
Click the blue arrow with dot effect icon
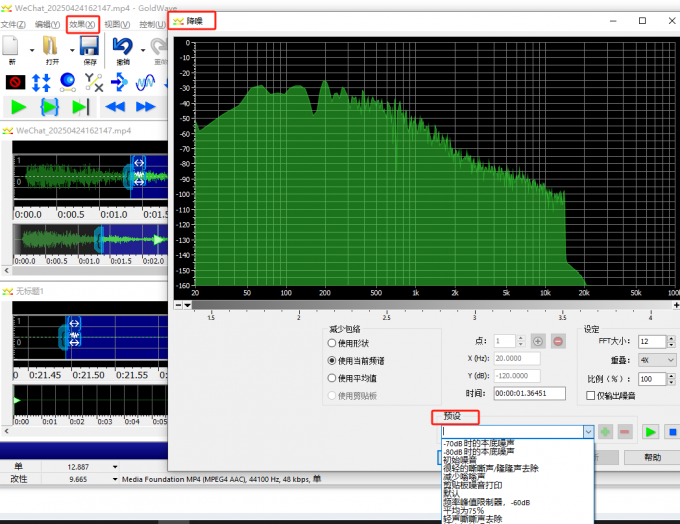tap(119, 82)
